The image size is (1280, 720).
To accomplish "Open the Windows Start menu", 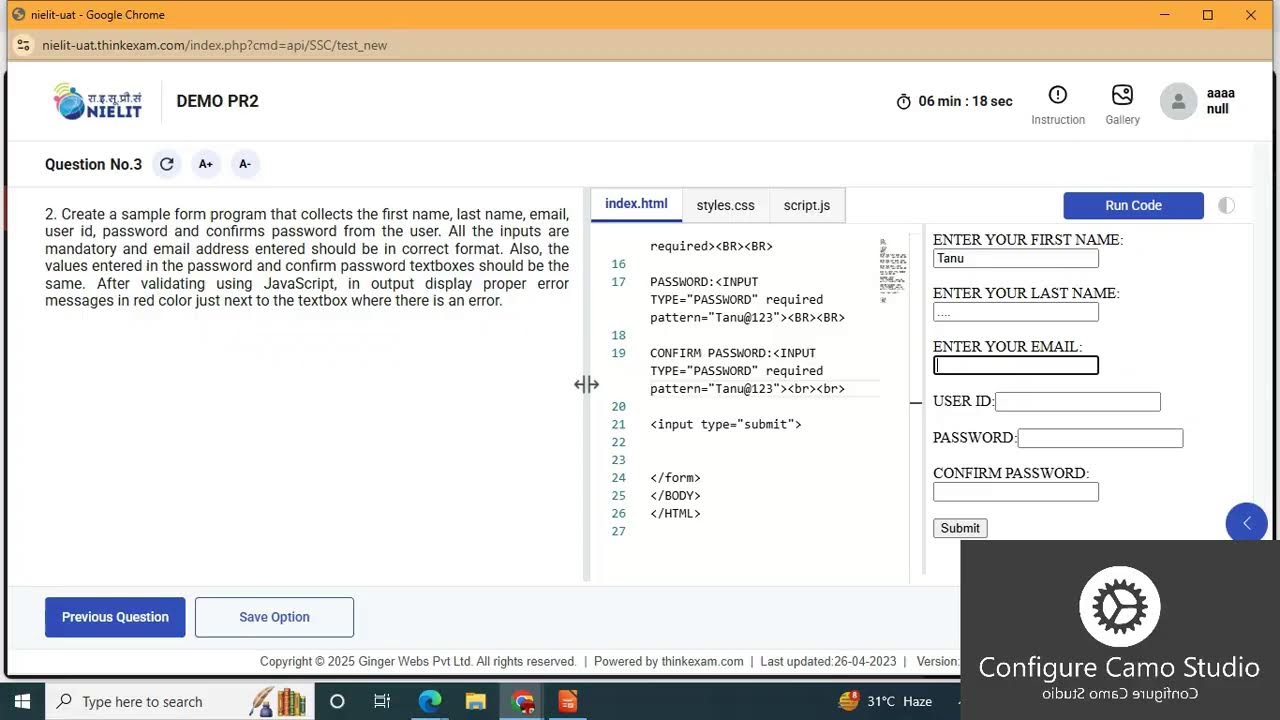I will click(22, 701).
